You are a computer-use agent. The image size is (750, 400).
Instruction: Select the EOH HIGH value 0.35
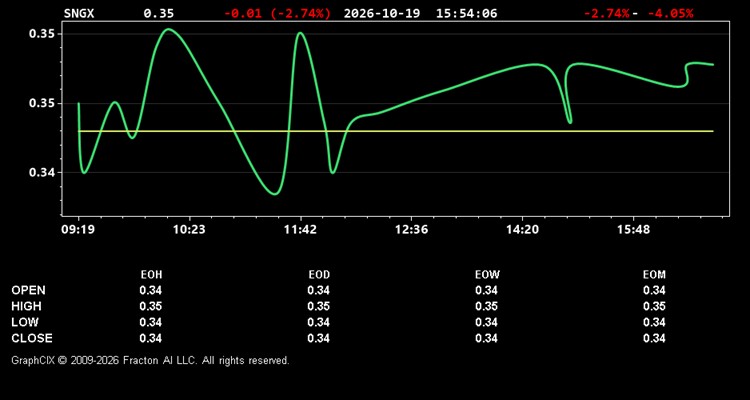pyautogui.click(x=151, y=306)
